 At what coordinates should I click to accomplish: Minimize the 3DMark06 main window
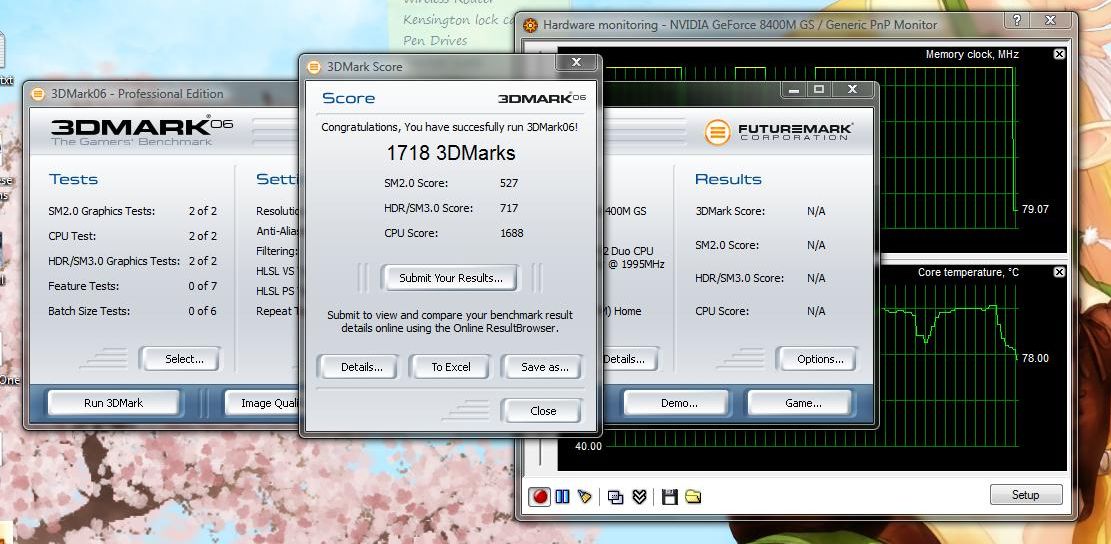pyautogui.click(x=794, y=90)
